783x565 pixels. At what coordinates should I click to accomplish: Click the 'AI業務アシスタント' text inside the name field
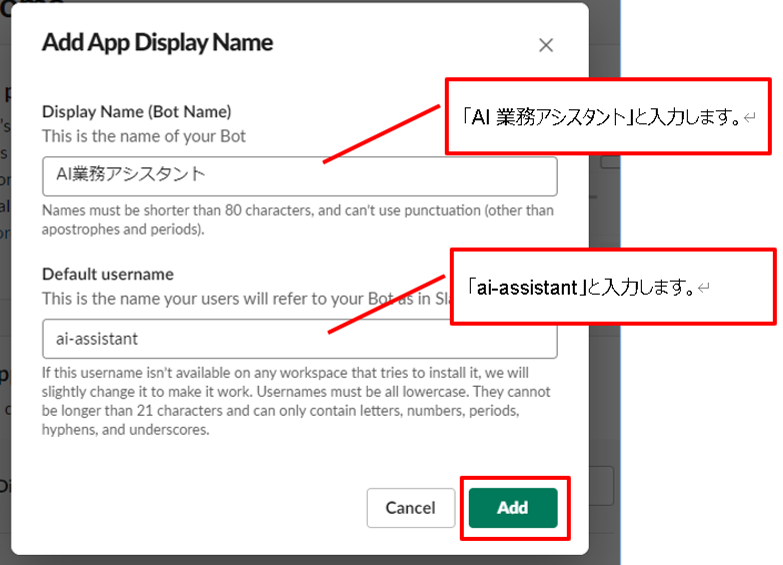click(131, 175)
